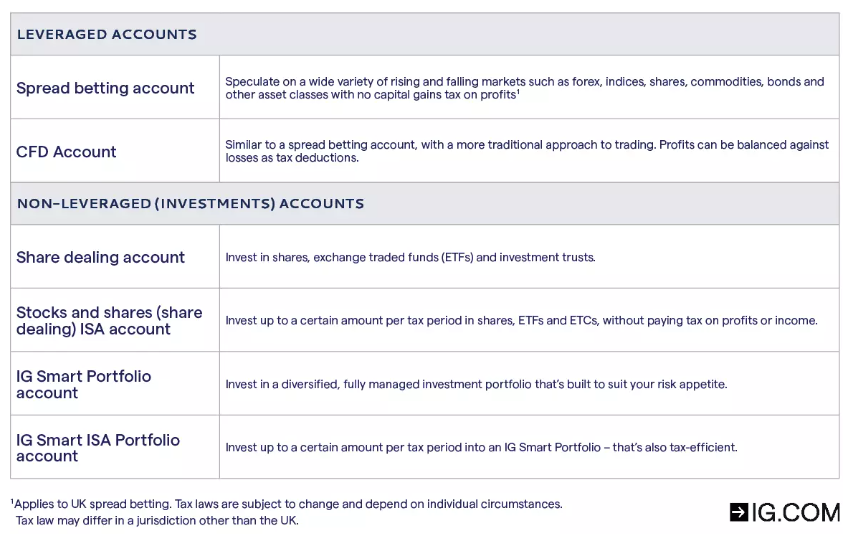853x534 pixels.
Task: Open the CFD Account row label
Action: pos(66,152)
